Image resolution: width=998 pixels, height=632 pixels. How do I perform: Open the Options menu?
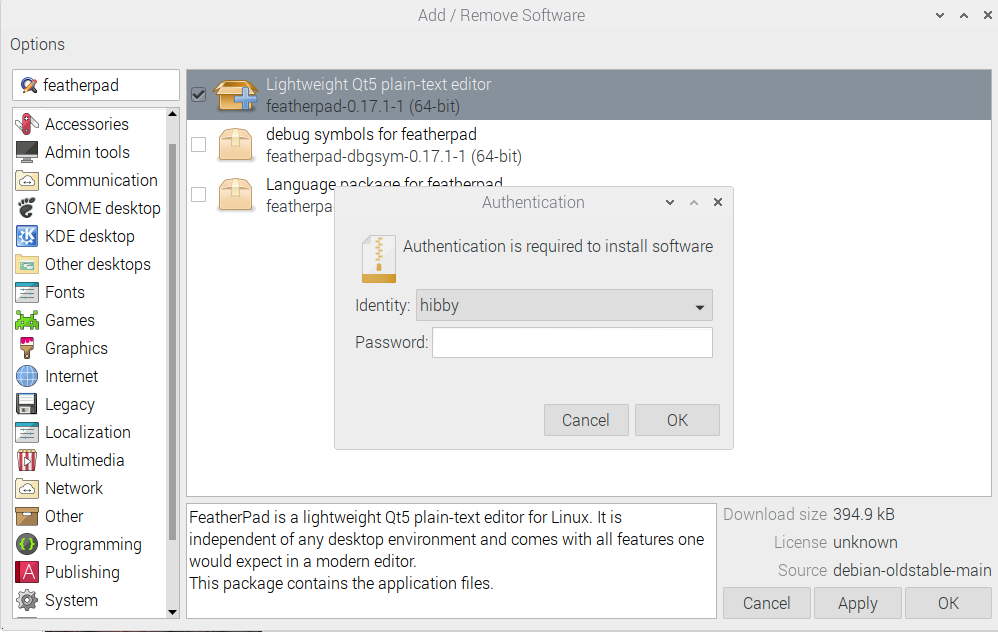tap(37, 44)
